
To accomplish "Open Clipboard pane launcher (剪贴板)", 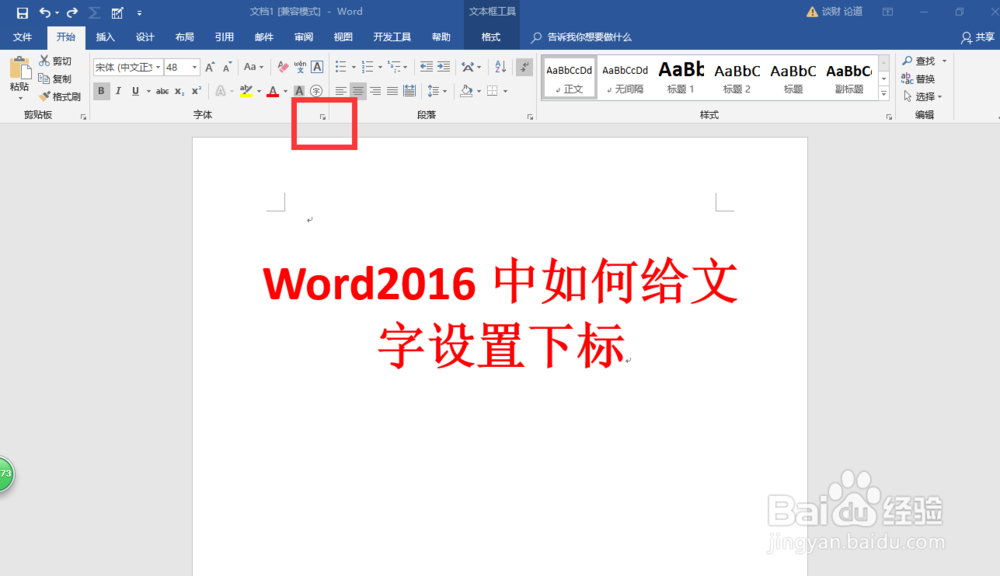I will click(84, 117).
